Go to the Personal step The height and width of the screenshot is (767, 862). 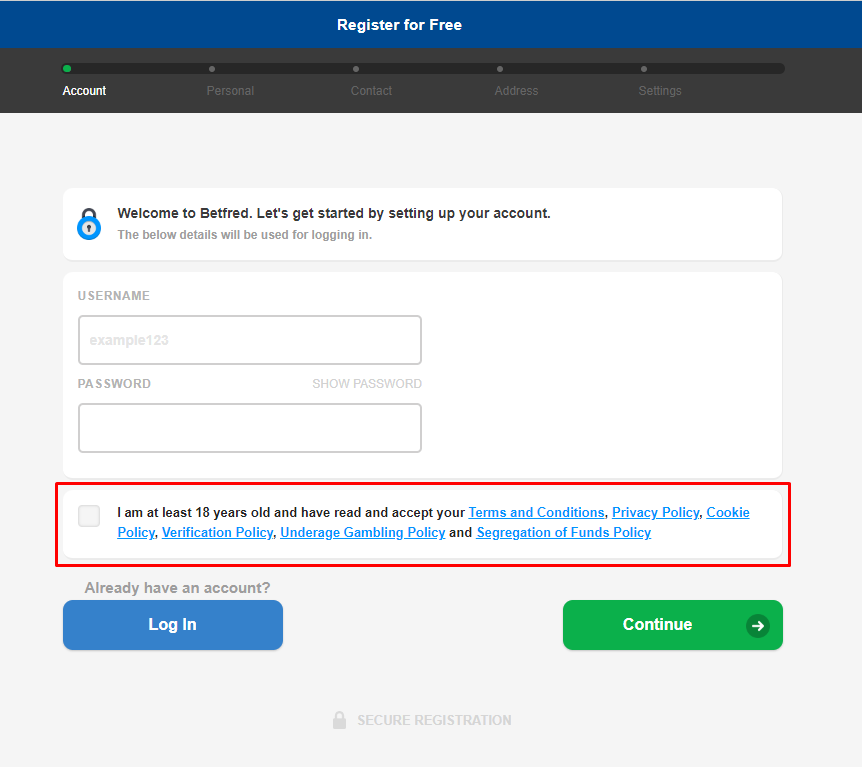[x=230, y=91]
